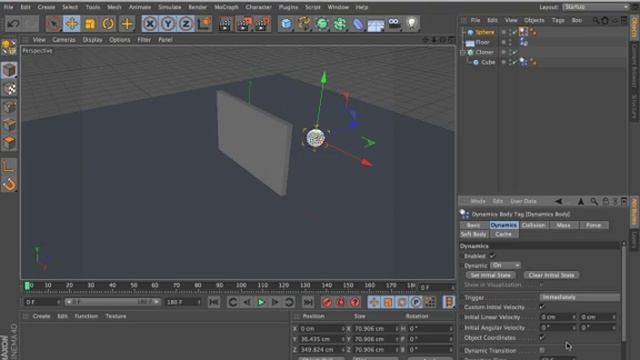The height and width of the screenshot is (360, 640).
Task: Activate the Move tool
Action: [72, 24]
